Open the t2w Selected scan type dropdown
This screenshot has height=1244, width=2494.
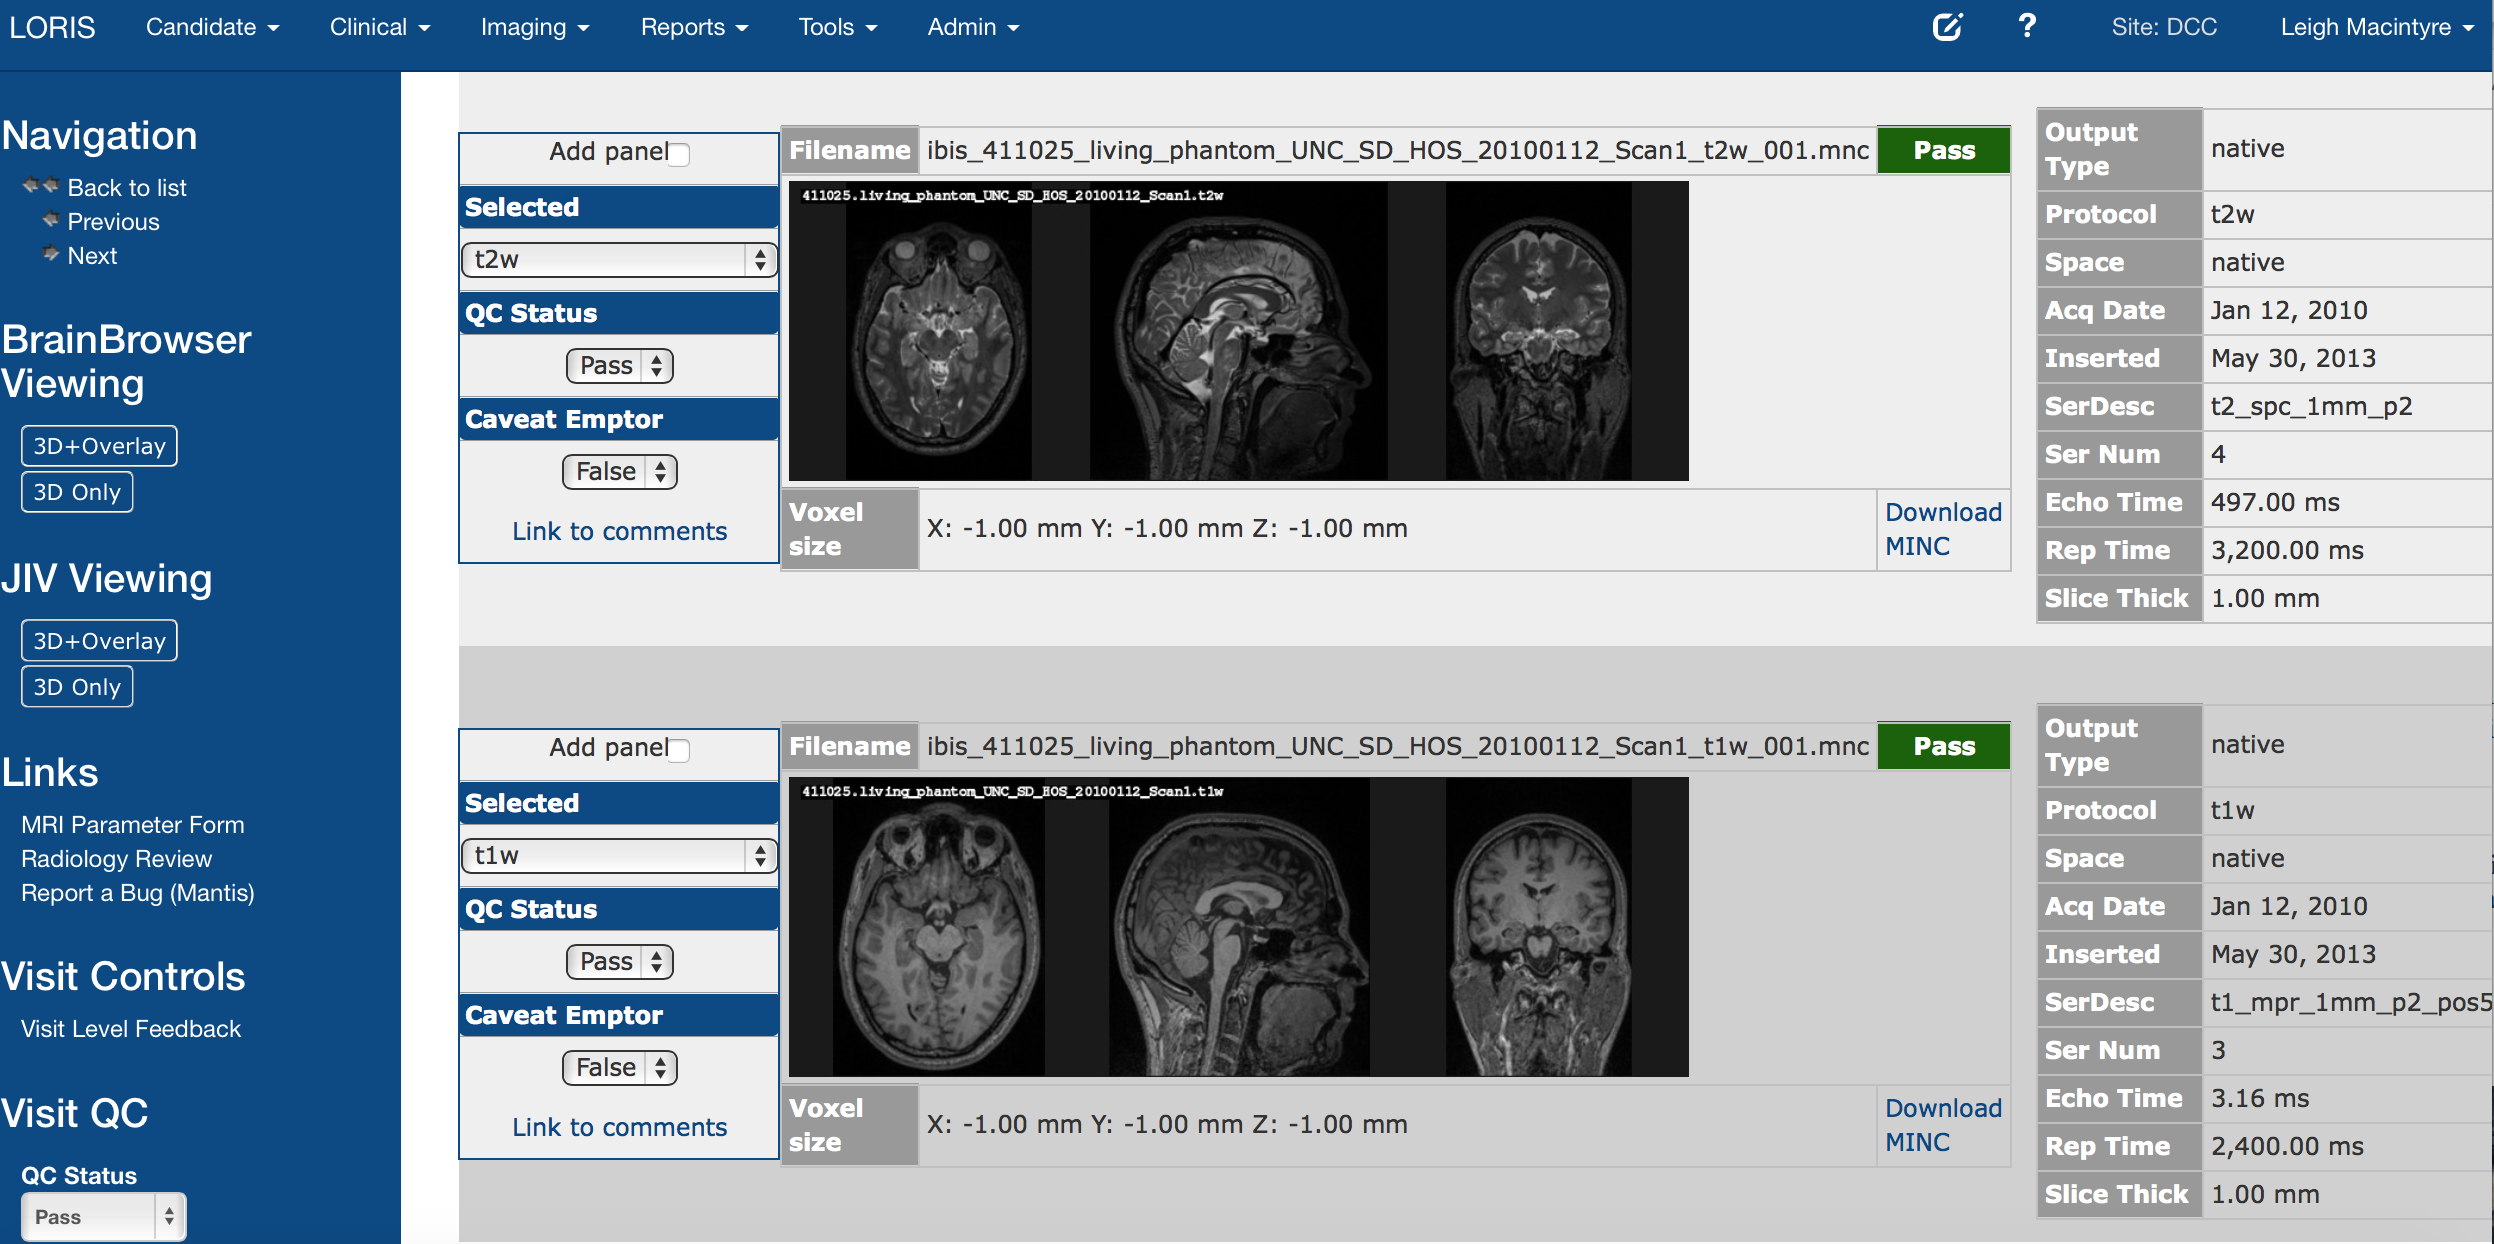coord(619,260)
